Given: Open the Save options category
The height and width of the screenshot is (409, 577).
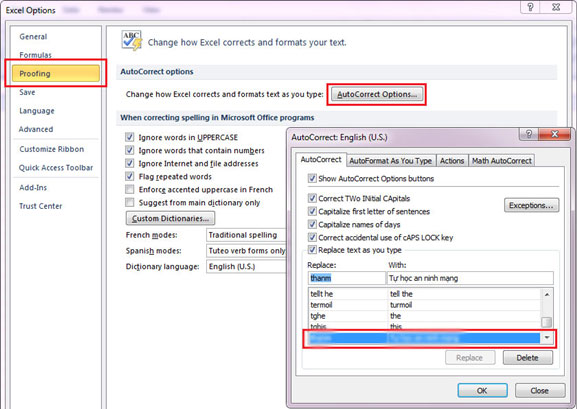Looking at the screenshot, I should (27, 92).
